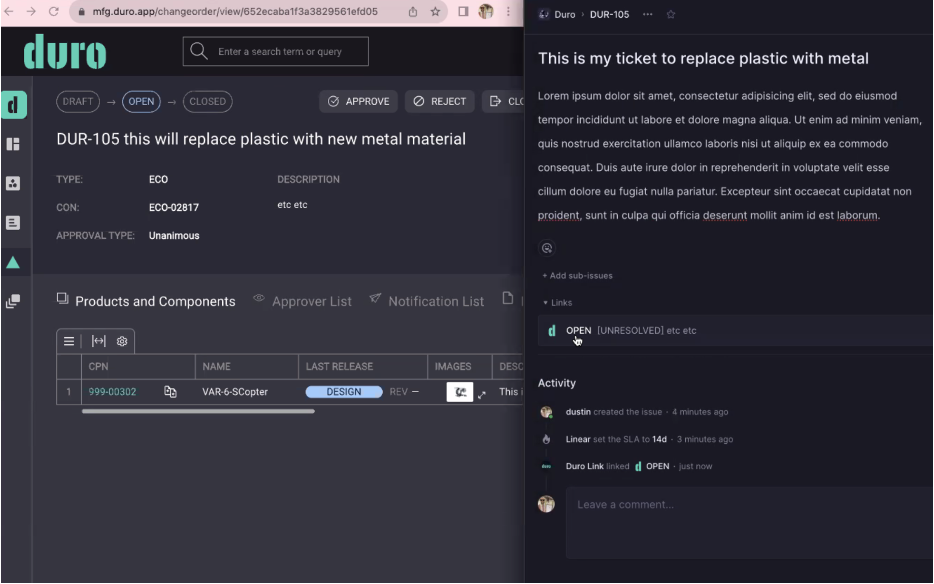934x584 pixels.
Task: Switch to the Notification List tab
Action: coord(435,301)
